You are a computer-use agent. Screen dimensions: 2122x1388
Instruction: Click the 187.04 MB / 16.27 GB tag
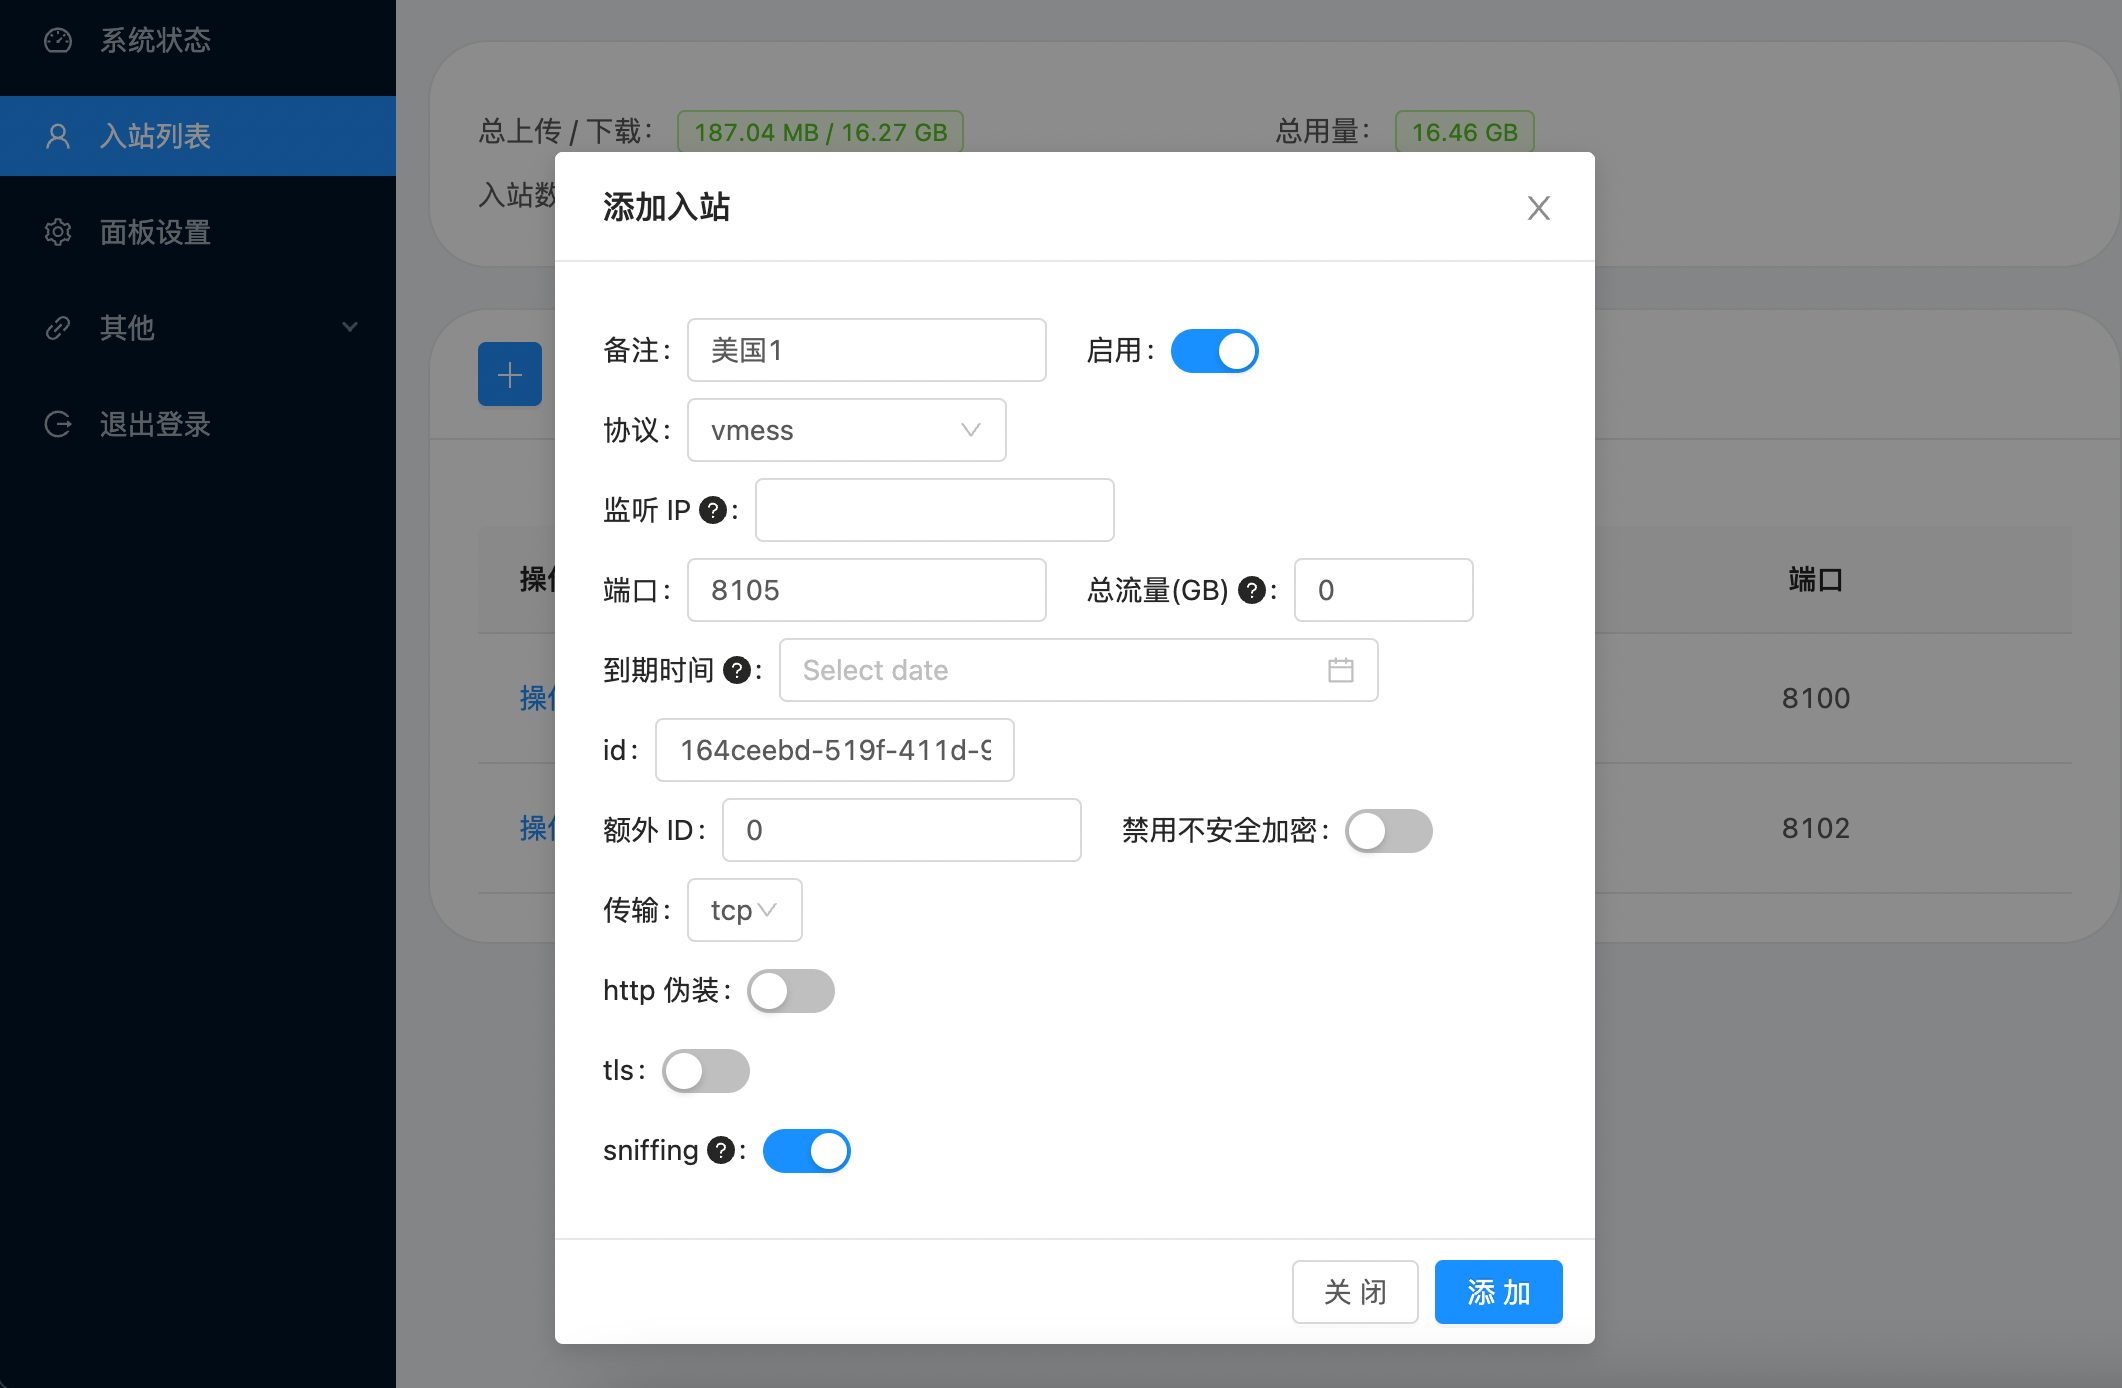pos(821,132)
